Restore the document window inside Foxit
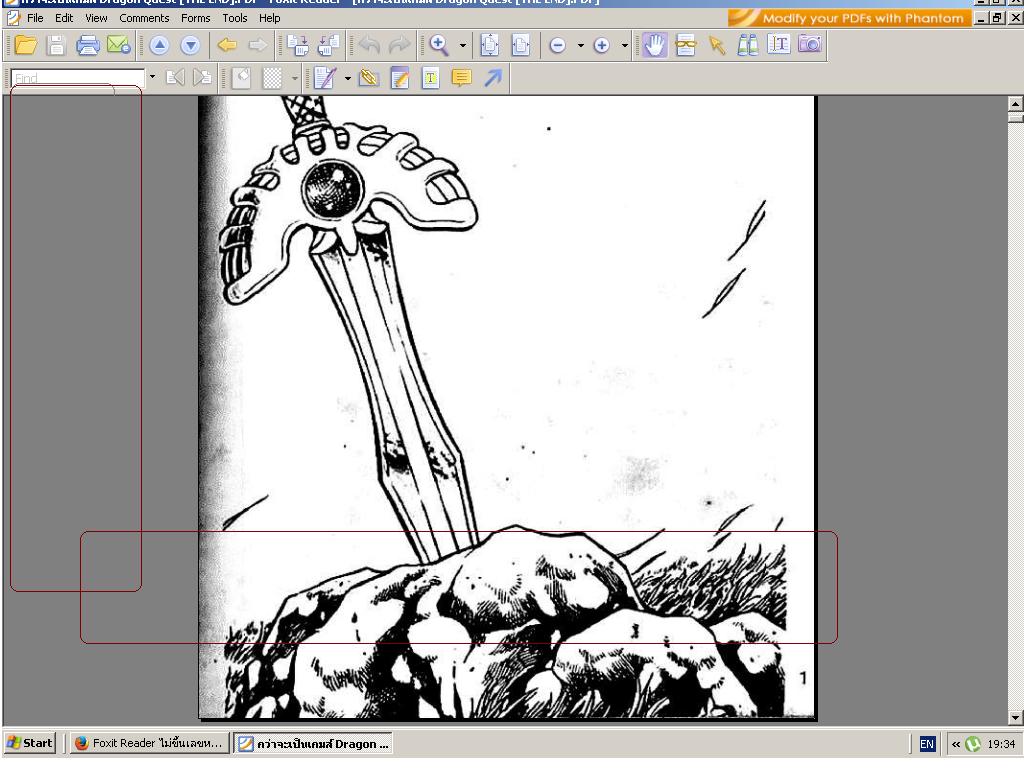This screenshot has height=768, width=1024. pos(997,18)
